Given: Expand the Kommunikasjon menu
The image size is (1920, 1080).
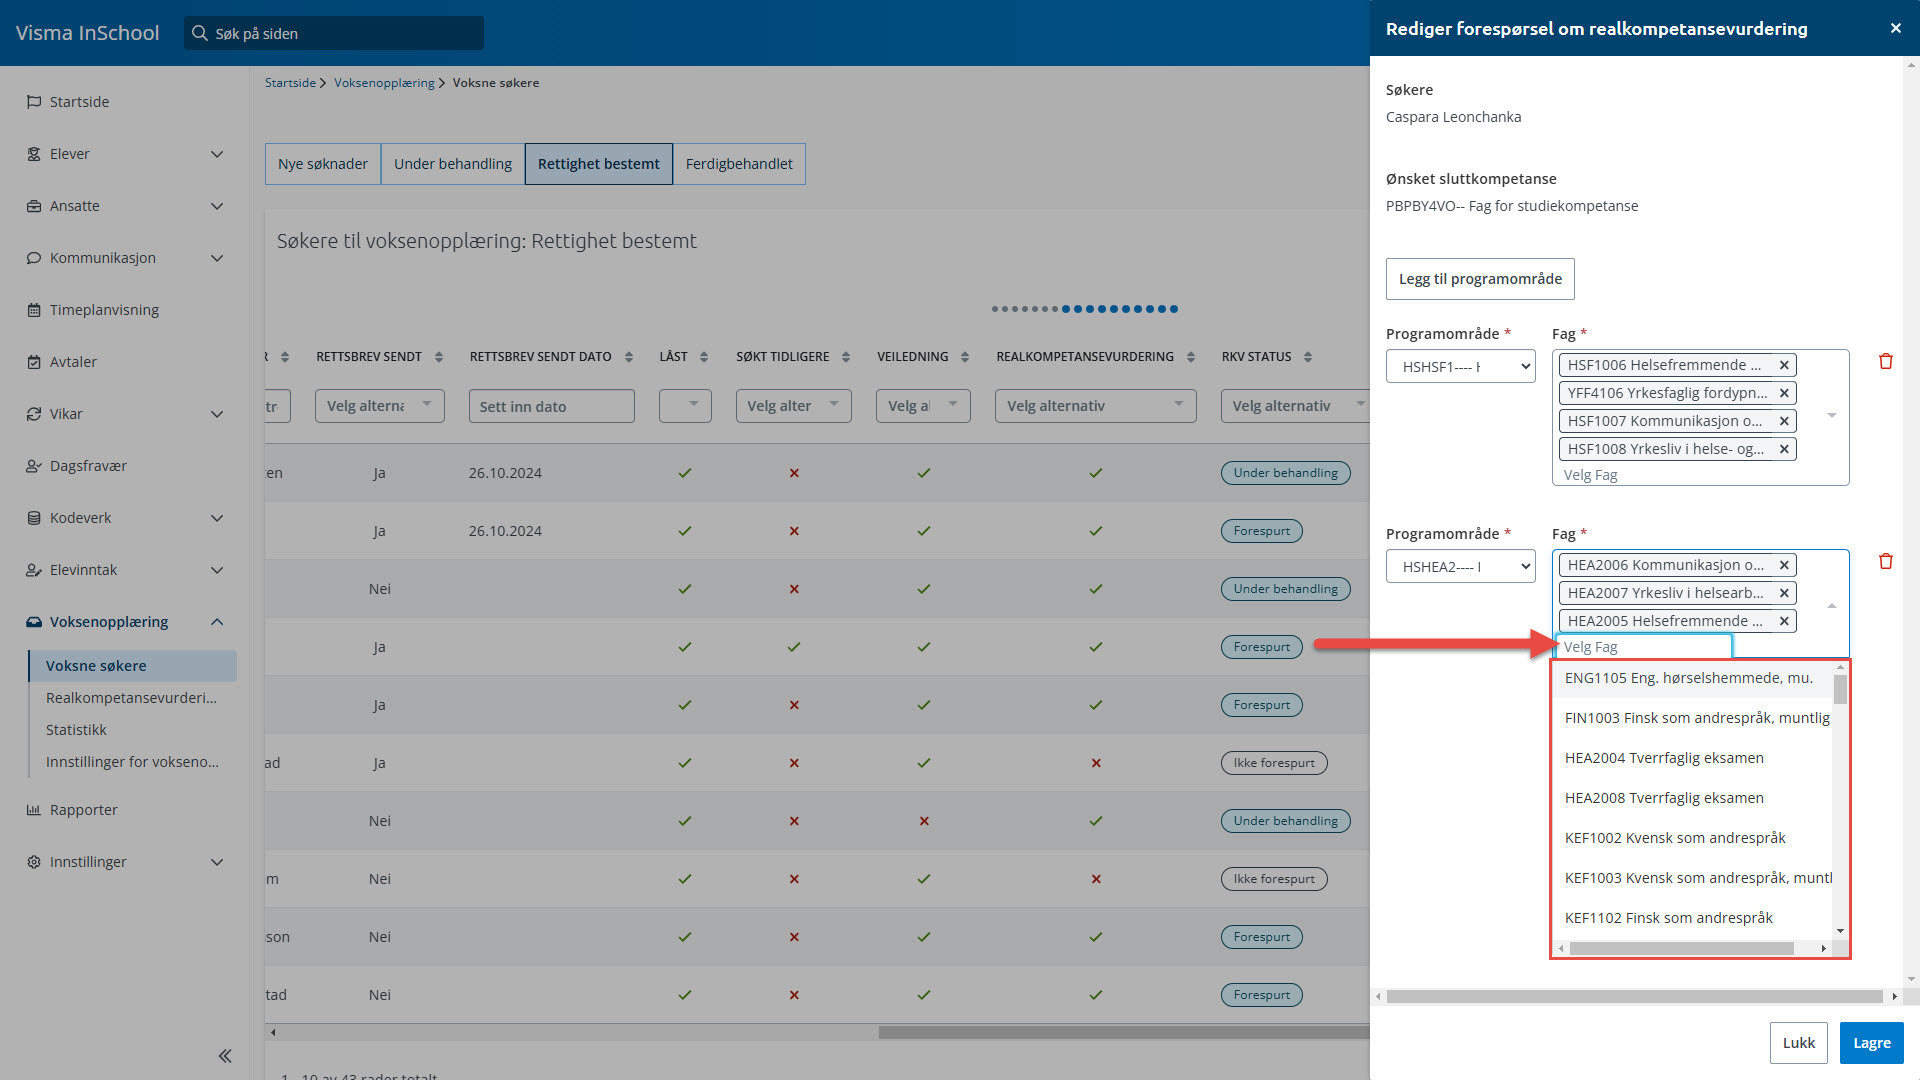Looking at the screenshot, I should point(217,258).
